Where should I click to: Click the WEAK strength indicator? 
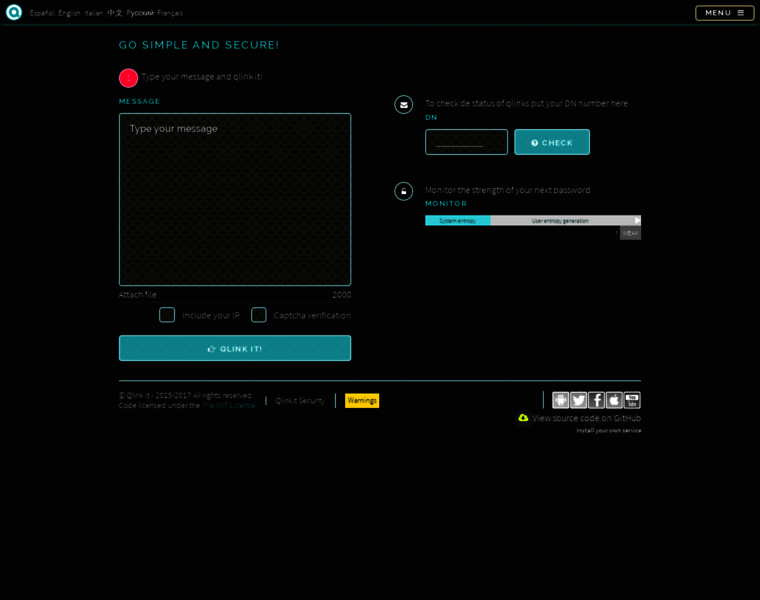[x=630, y=234]
